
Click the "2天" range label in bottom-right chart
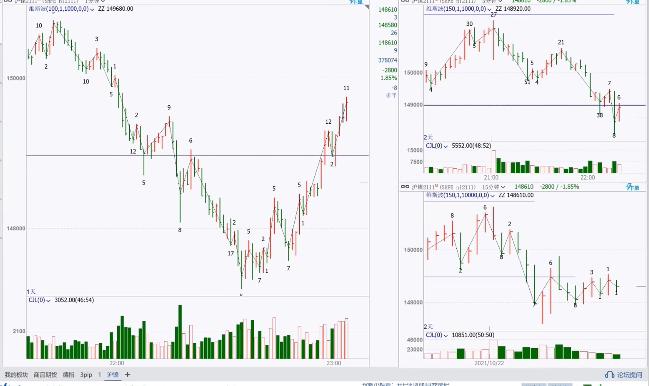pos(428,327)
